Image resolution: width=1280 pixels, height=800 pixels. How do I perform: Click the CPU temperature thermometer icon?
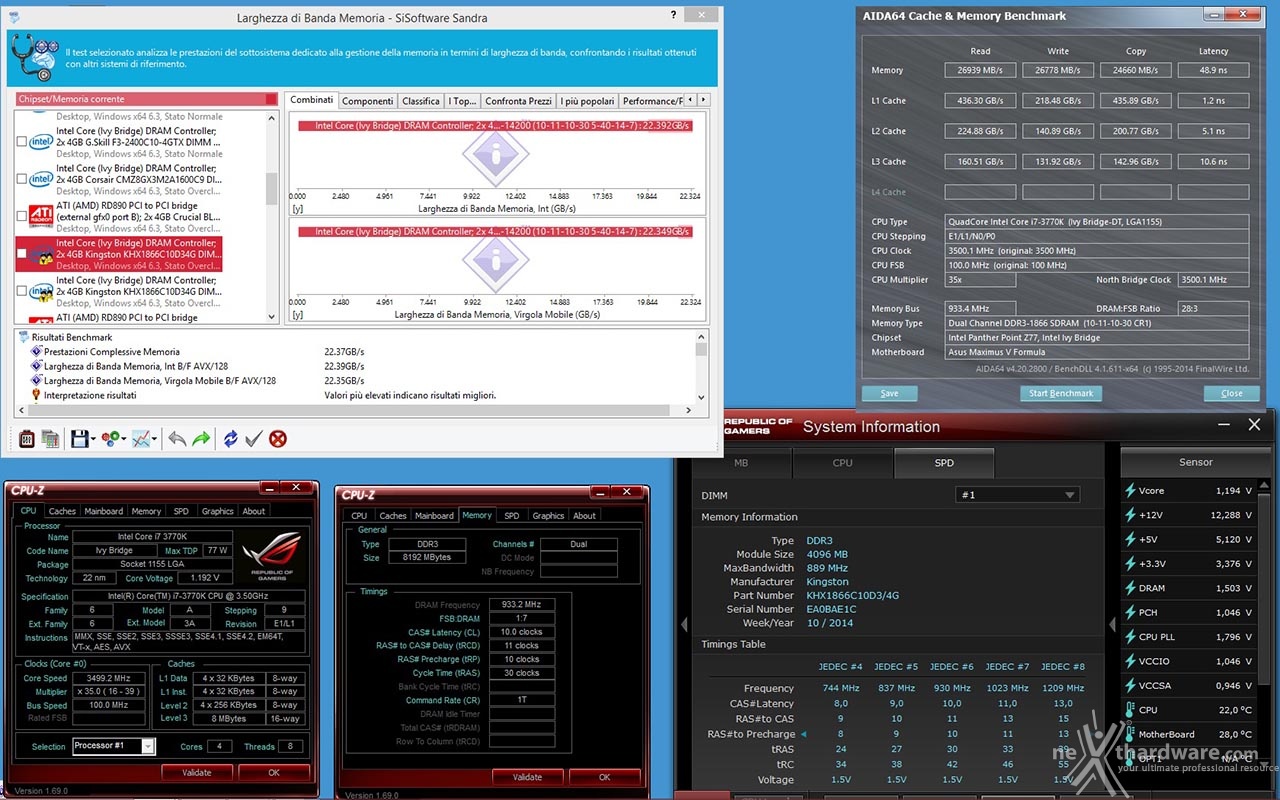[x=1130, y=710]
